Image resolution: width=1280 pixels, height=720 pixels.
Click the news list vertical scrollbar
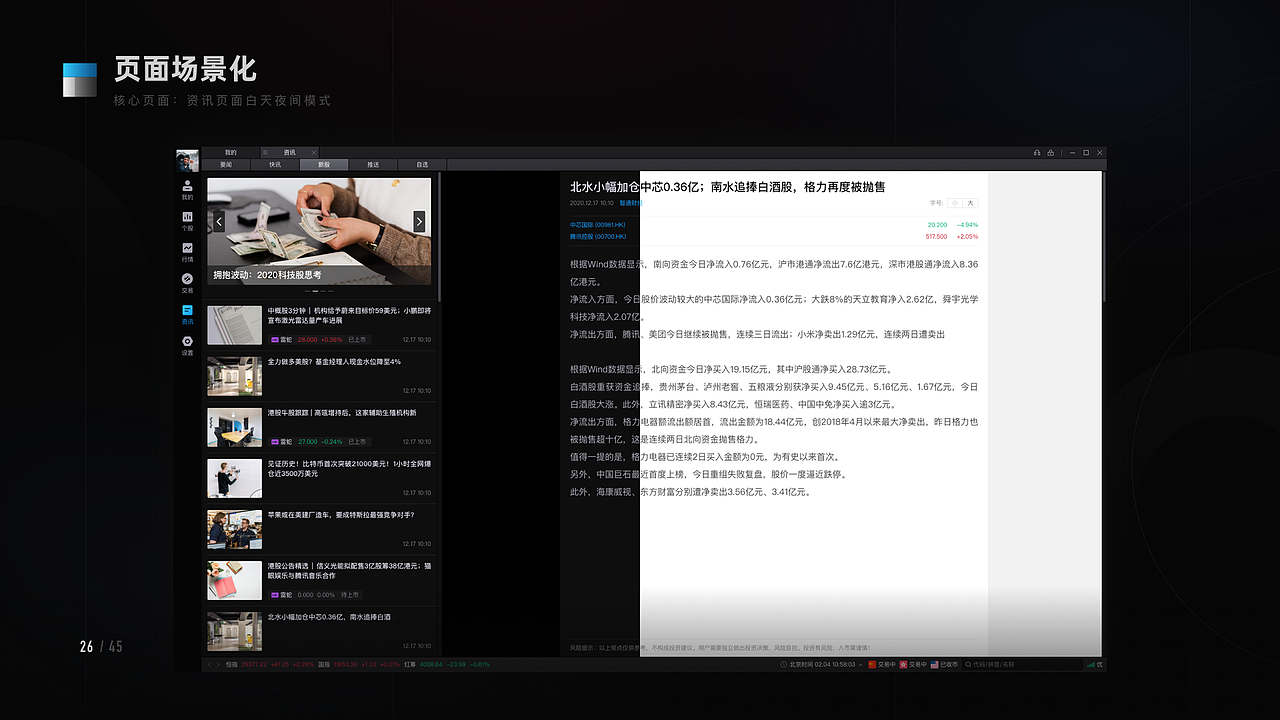(440, 237)
